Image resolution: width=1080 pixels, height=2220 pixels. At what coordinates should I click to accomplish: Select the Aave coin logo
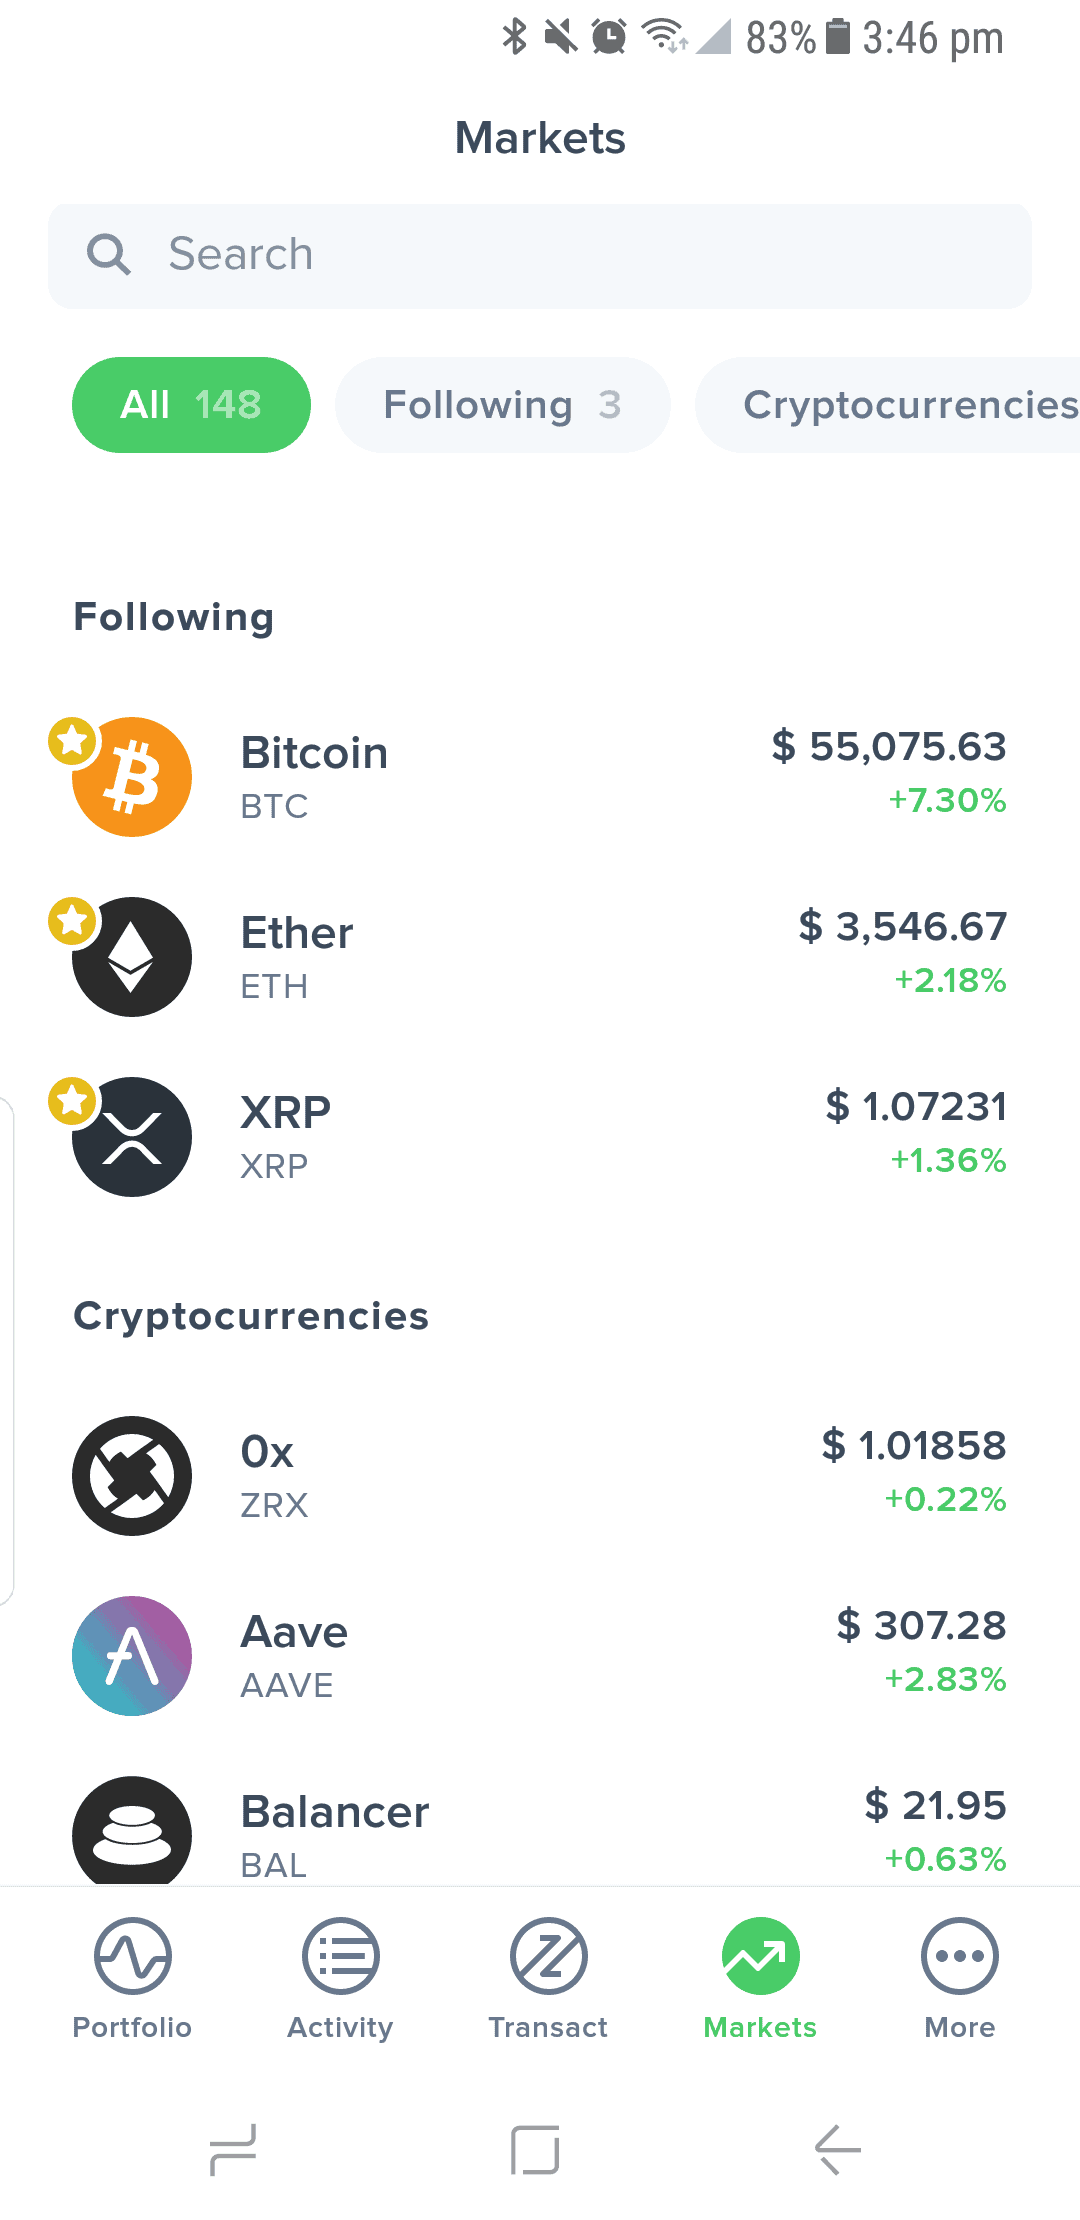[x=132, y=1656]
